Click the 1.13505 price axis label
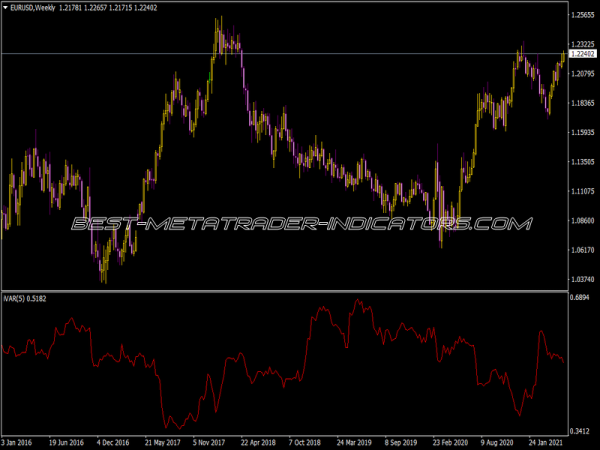The height and width of the screenshot is (450, 600). [582, 162]
